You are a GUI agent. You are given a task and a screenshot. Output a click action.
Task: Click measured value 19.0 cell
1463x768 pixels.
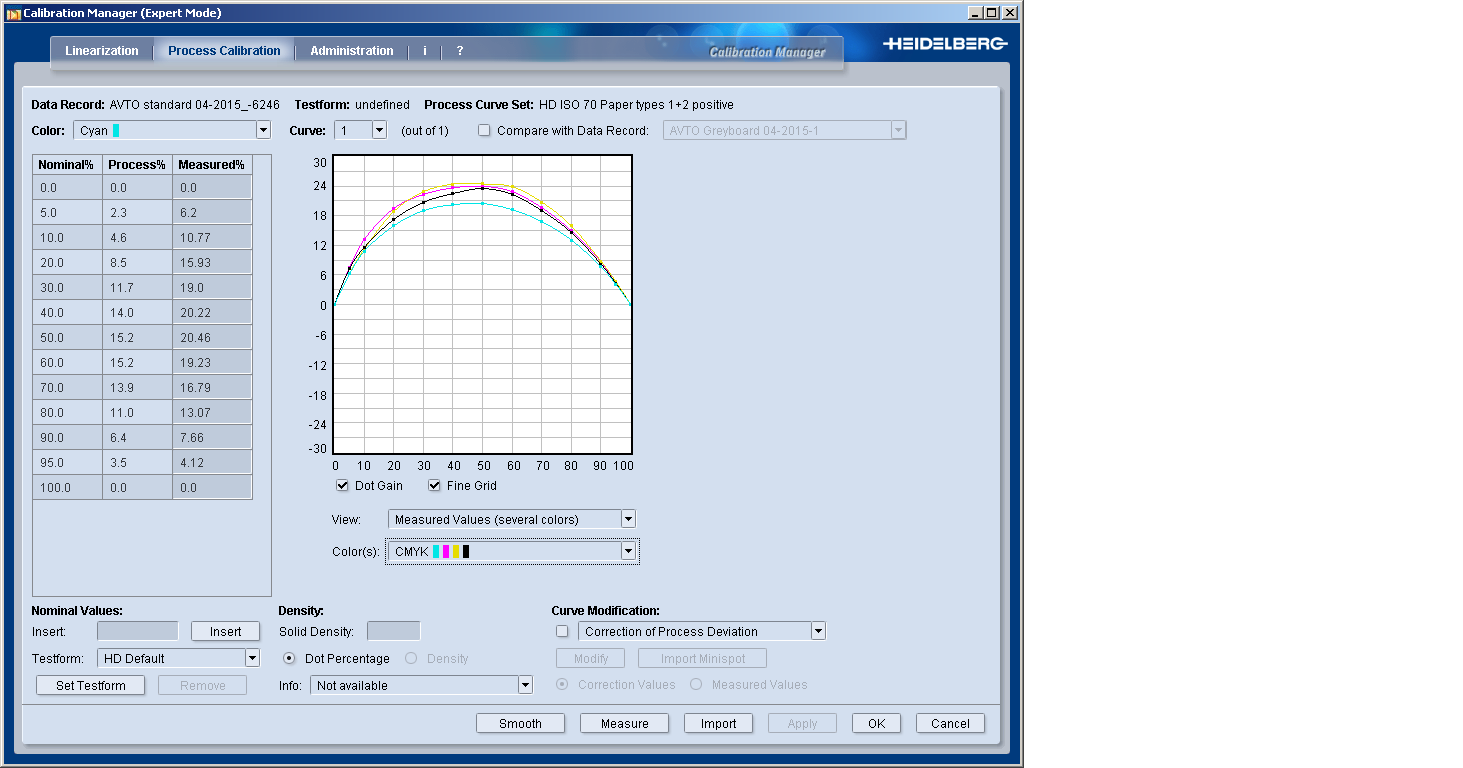point(212,287)
